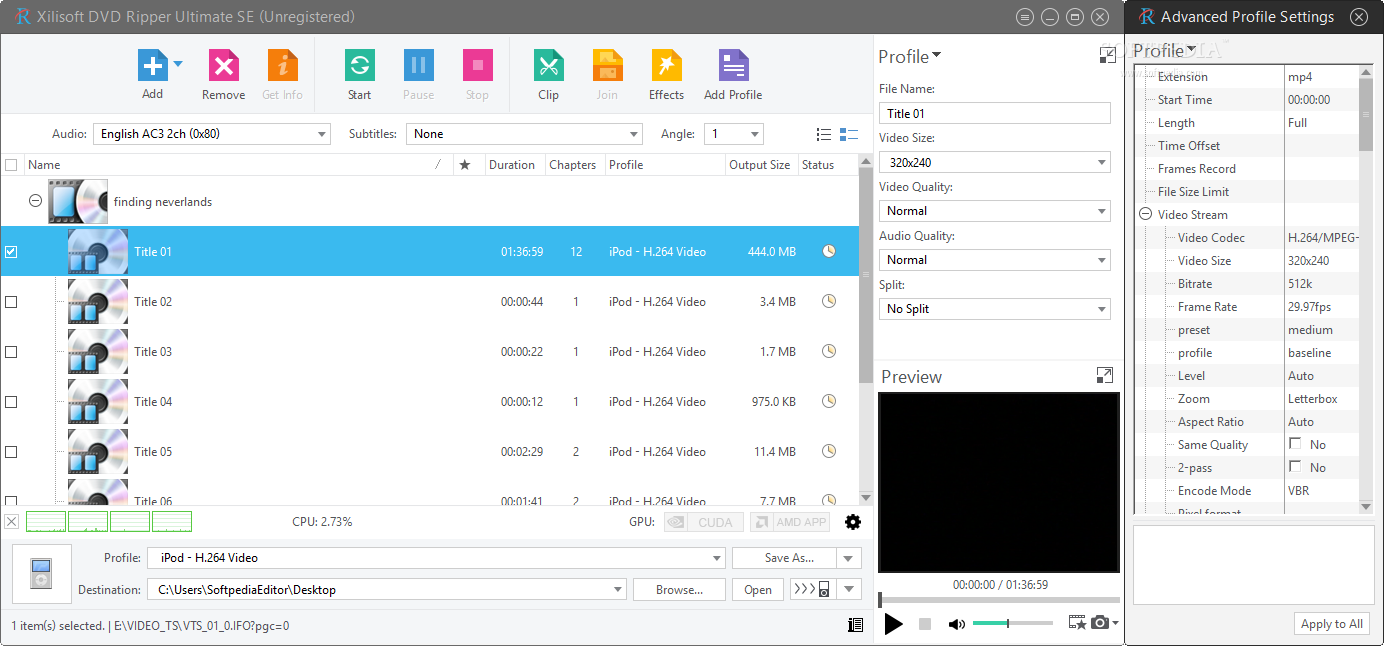Screen dimensions: 1384x646
Task: Adjust the preview volume slider
Action: point(1013,624)
